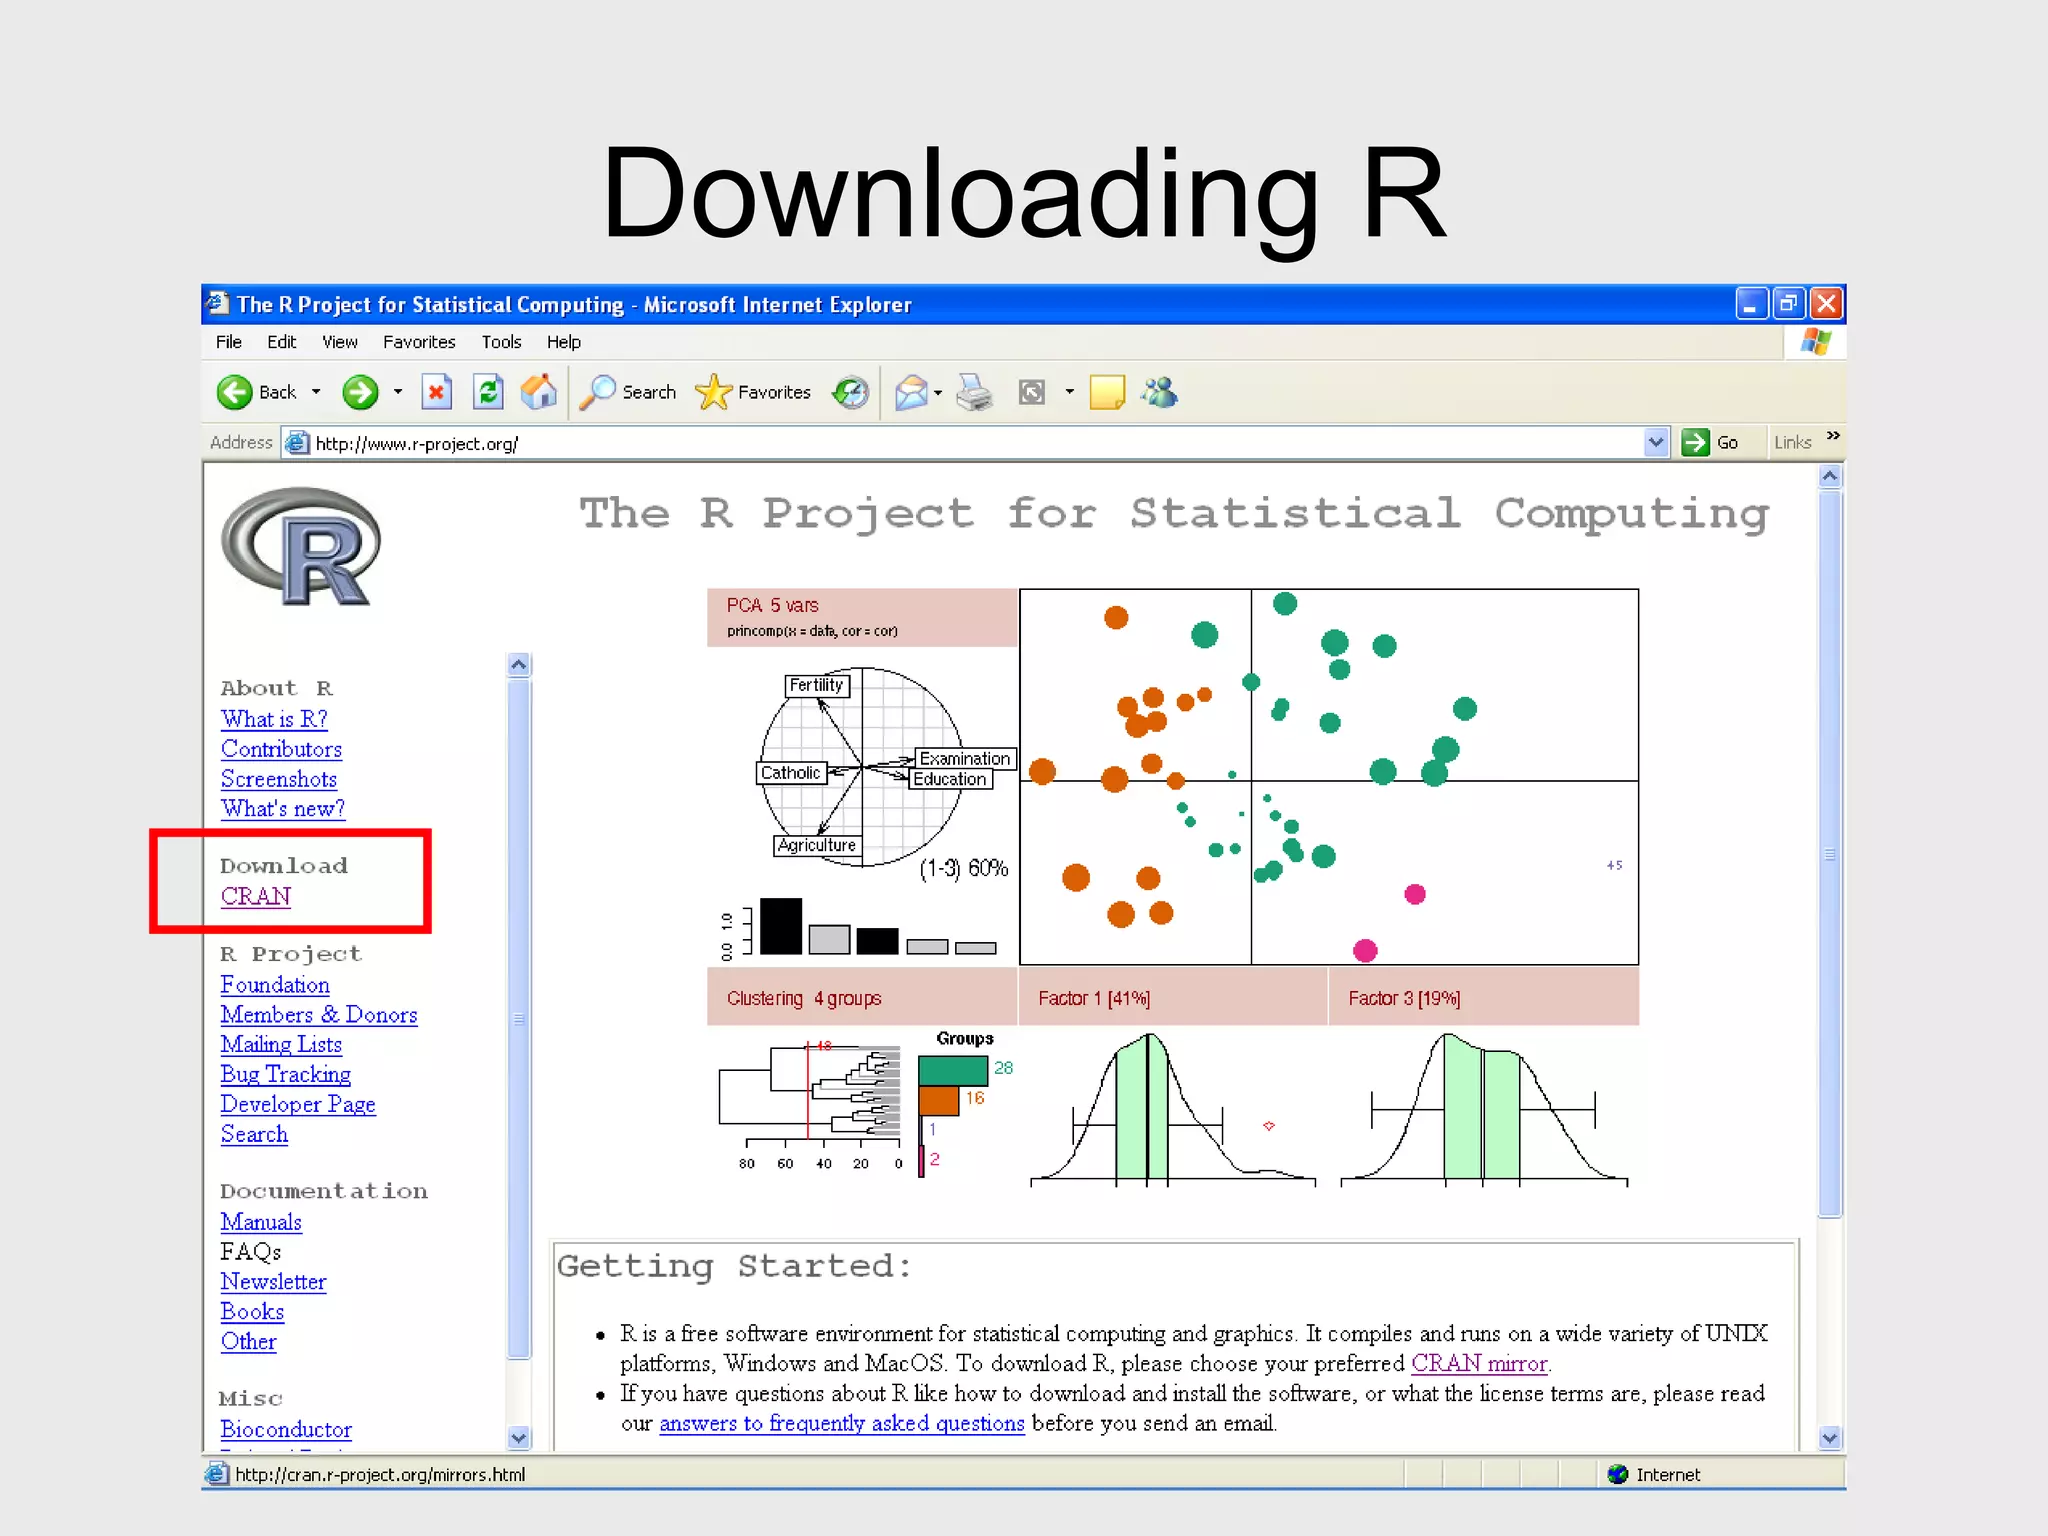
Task: Open the Developer Page link
Action: (298, 1104)
